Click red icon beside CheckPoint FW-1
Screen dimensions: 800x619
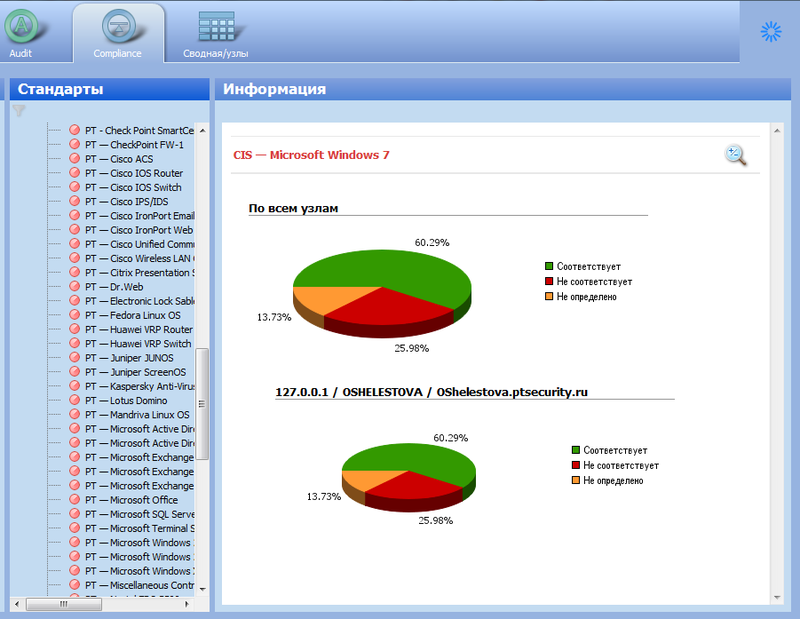coord(74,144)
